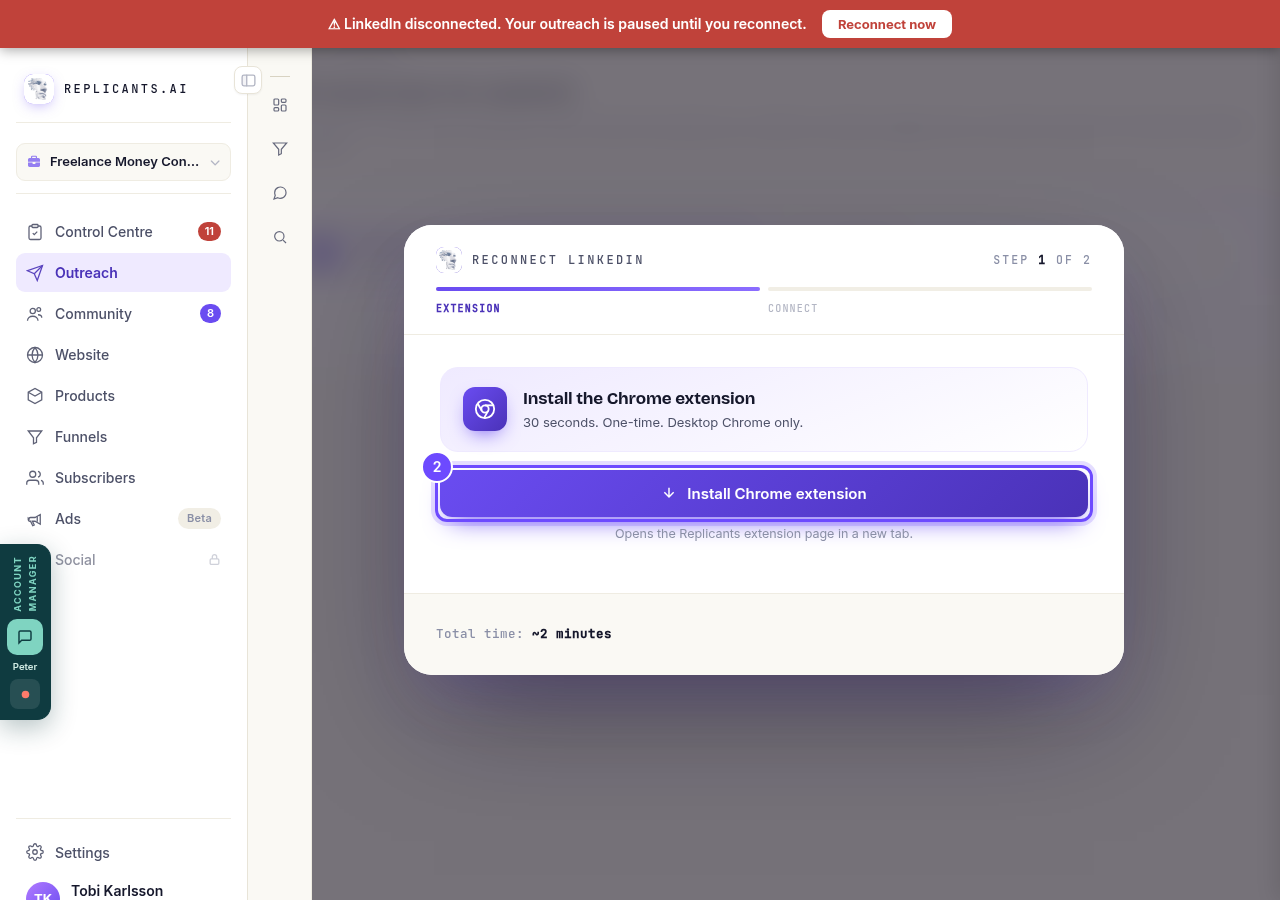The image size is (1280, 900).
Task: Select the locked Social menu item
Action: click(123, 560)
